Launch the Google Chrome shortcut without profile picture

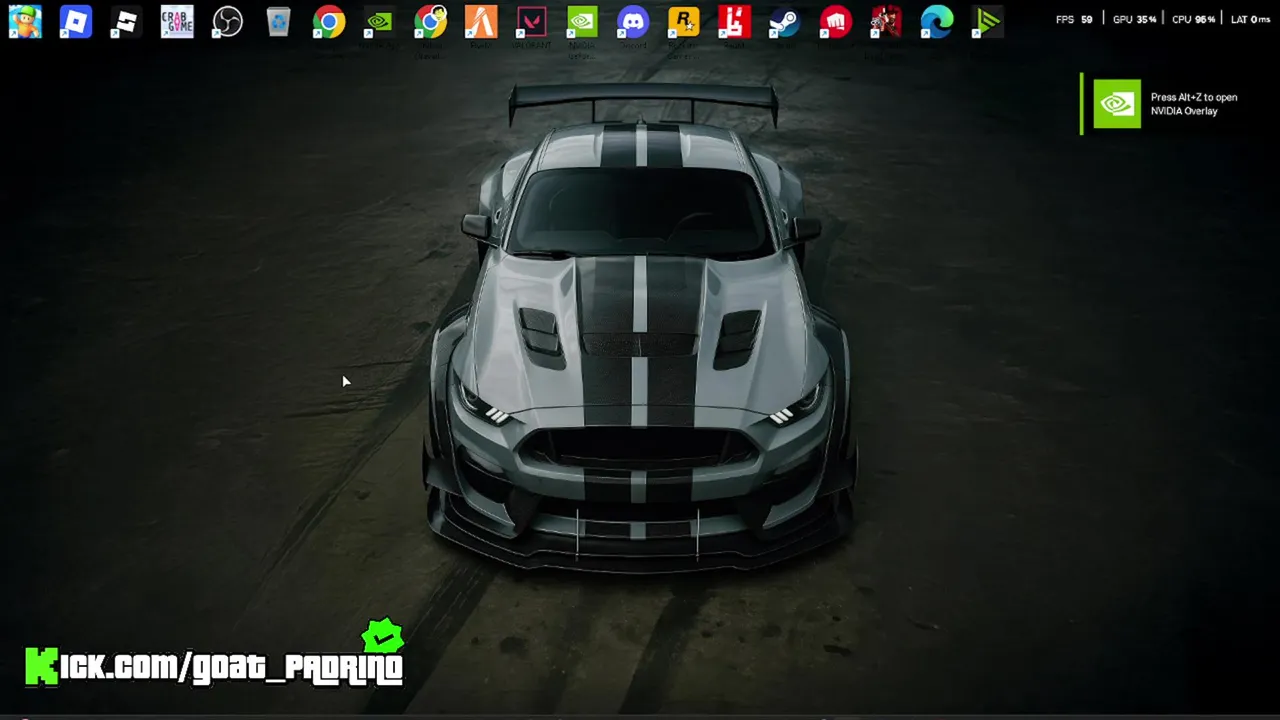[x=329, y=21]
